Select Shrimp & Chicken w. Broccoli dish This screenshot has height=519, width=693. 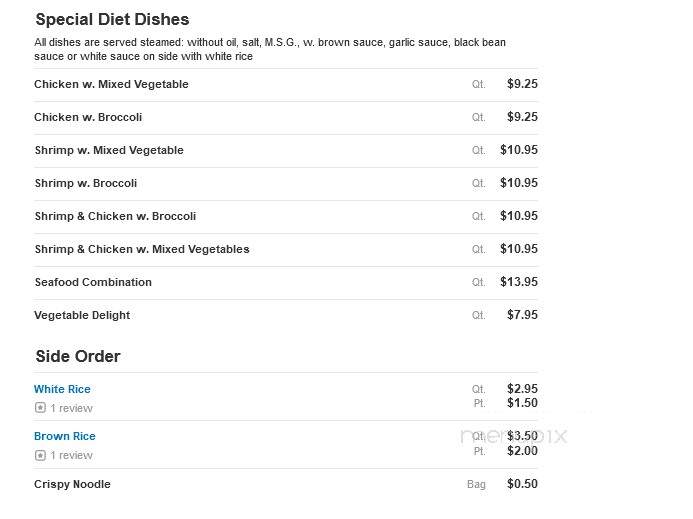click(115, 216)
